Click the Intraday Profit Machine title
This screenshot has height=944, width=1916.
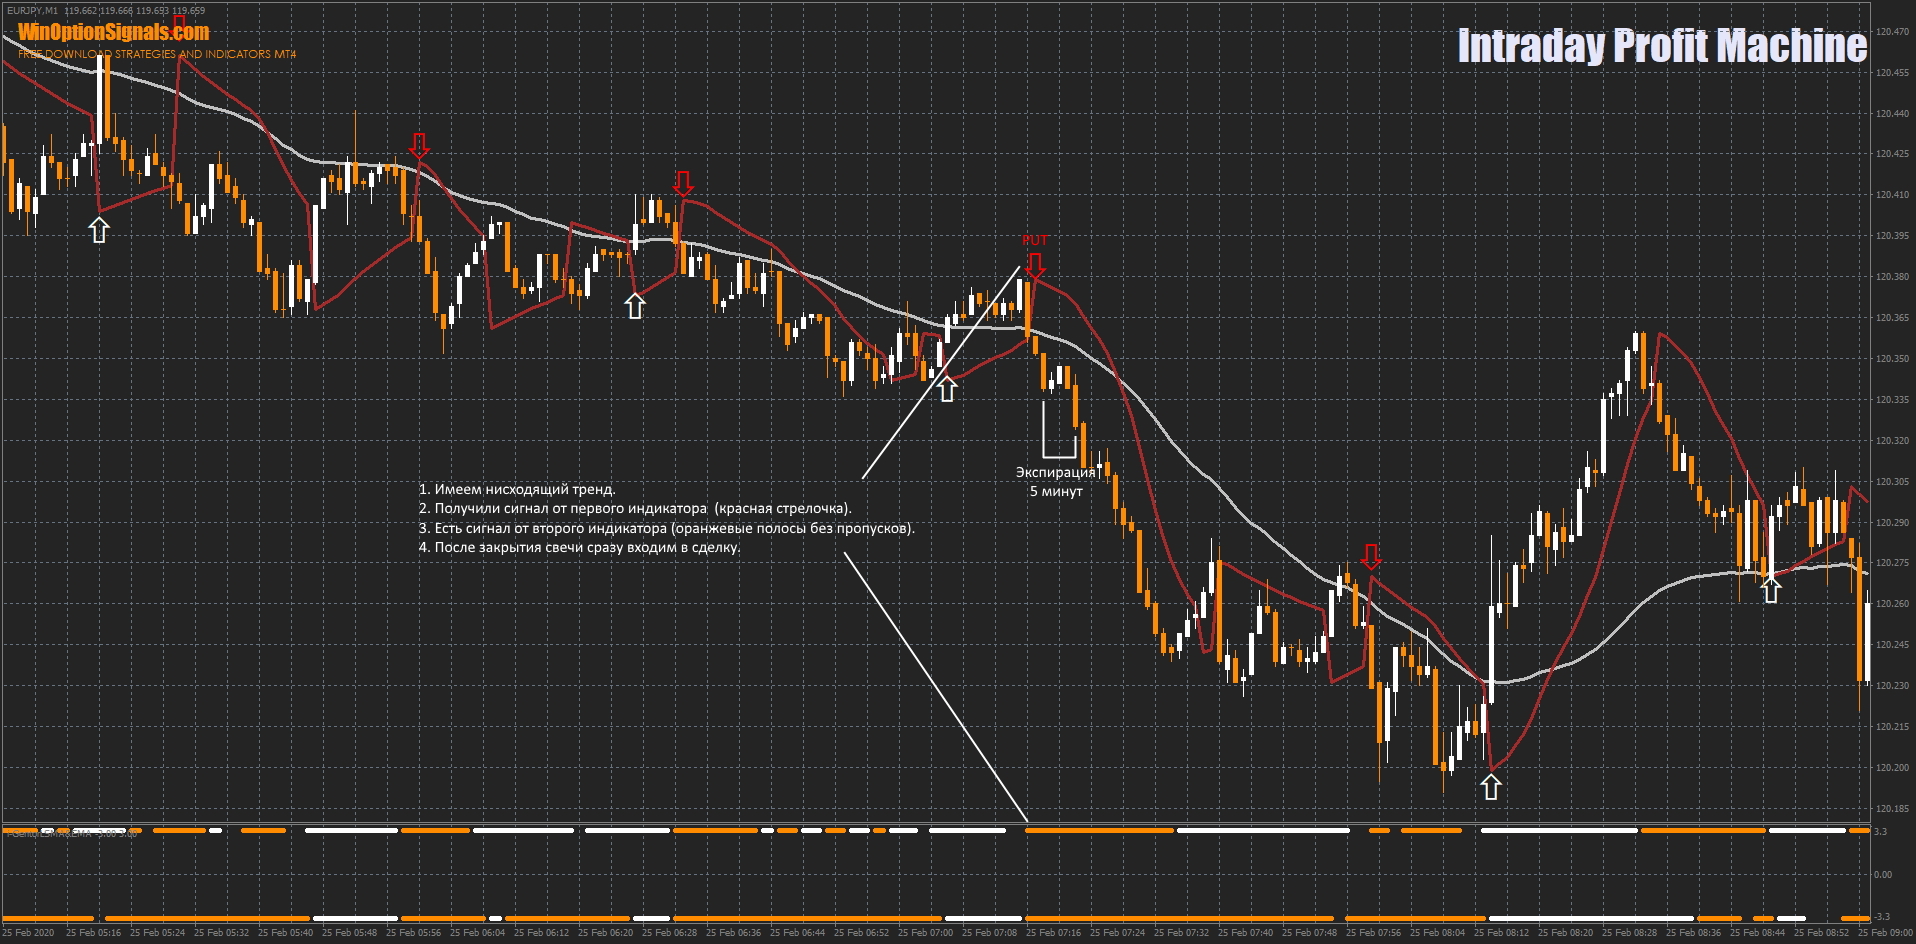[1661, 46]
